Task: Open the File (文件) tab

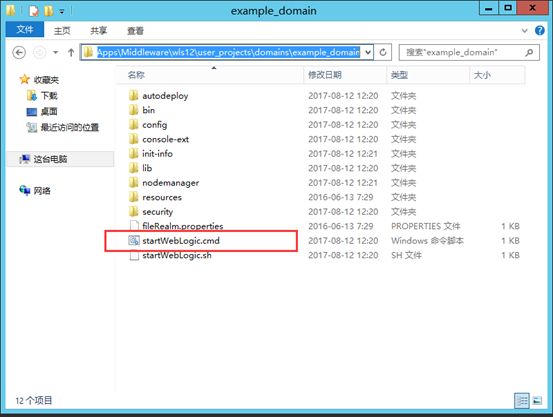Action: click(x=25, y=30)
